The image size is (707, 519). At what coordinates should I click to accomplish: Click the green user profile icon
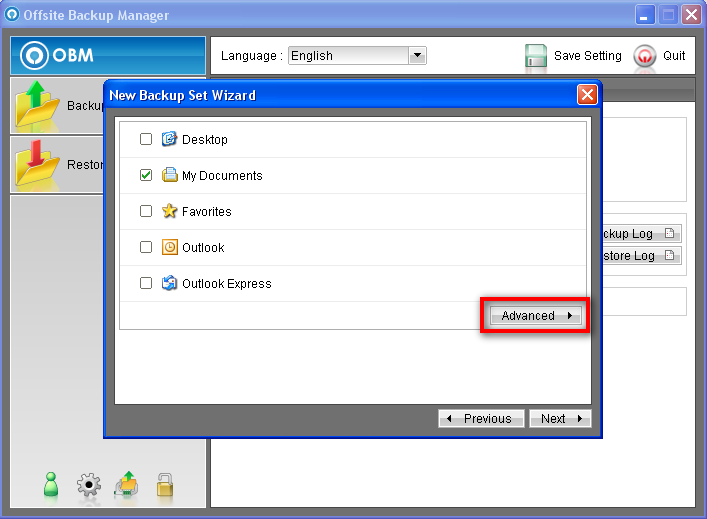click(x=52, y=485)
